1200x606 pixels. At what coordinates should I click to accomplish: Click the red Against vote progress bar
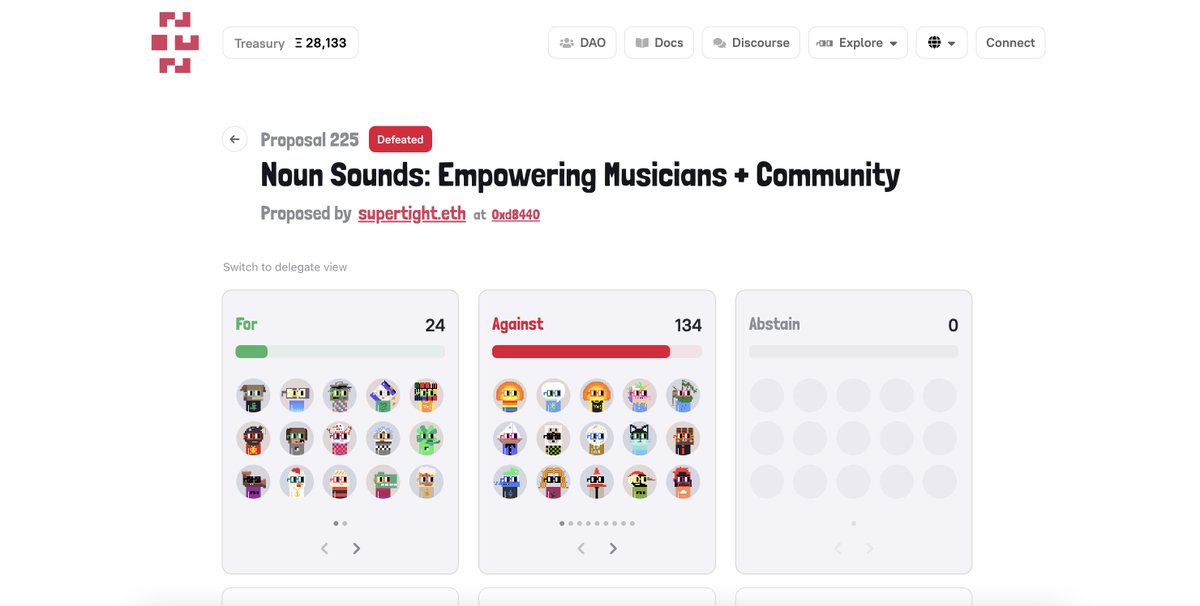pyautogui.click(x=597, y=351)
